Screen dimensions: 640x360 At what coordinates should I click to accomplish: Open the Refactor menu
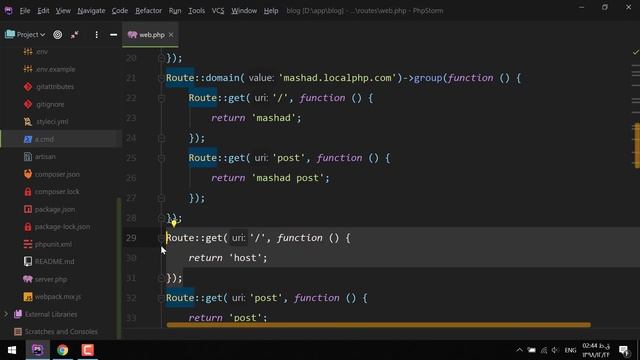[x=148, y=11]
